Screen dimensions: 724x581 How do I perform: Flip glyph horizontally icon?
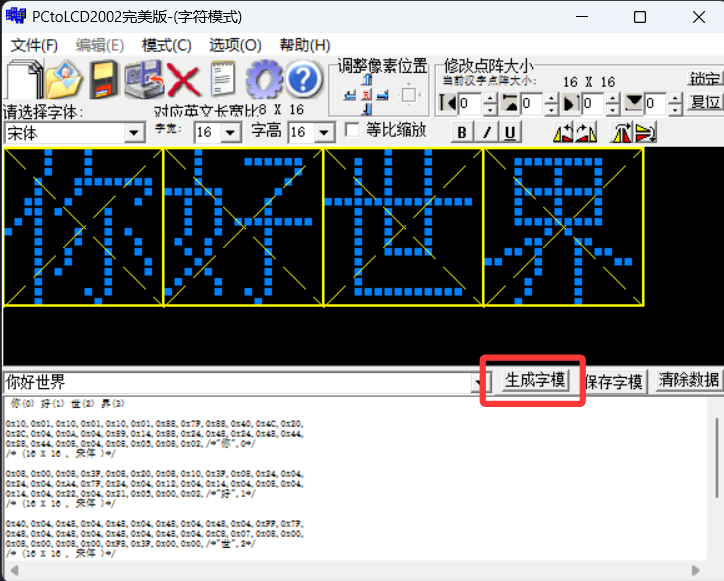pyautogui.click(x=621, y=133)
